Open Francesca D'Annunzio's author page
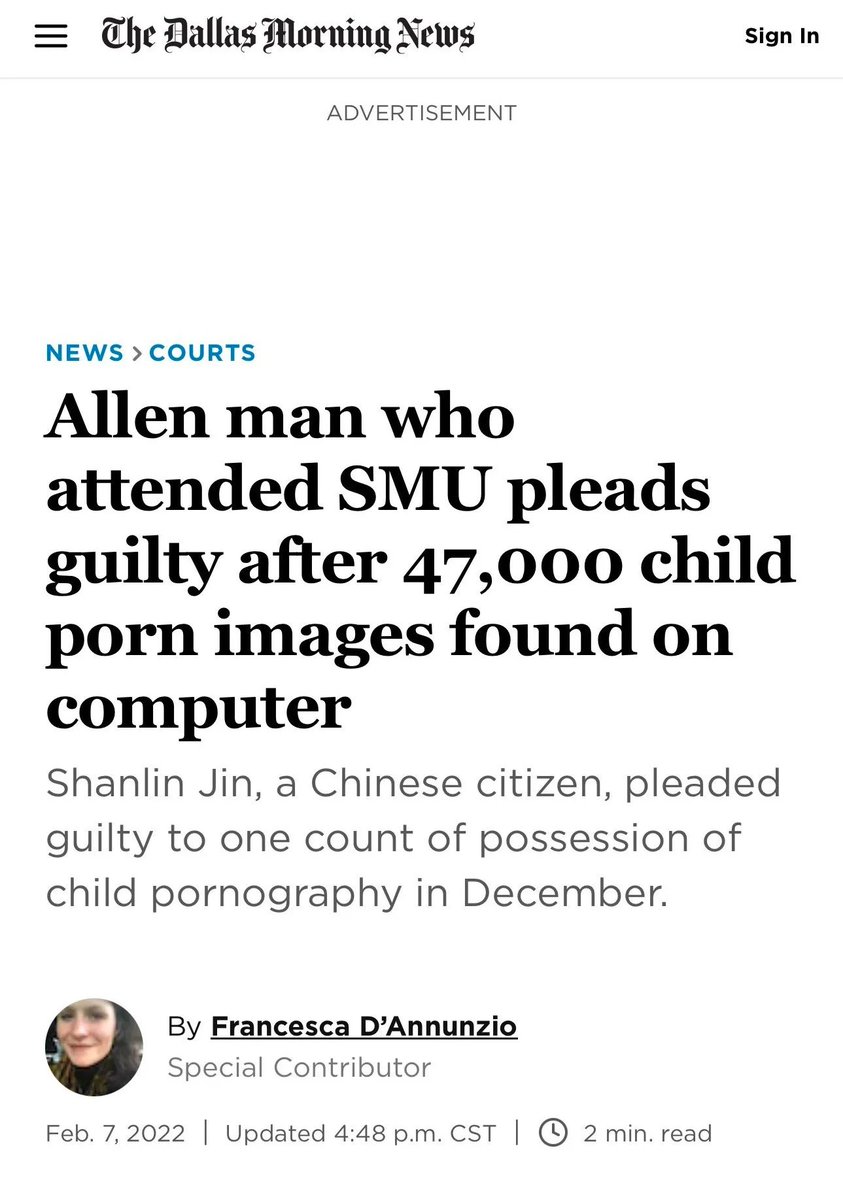 [364, 1026]
